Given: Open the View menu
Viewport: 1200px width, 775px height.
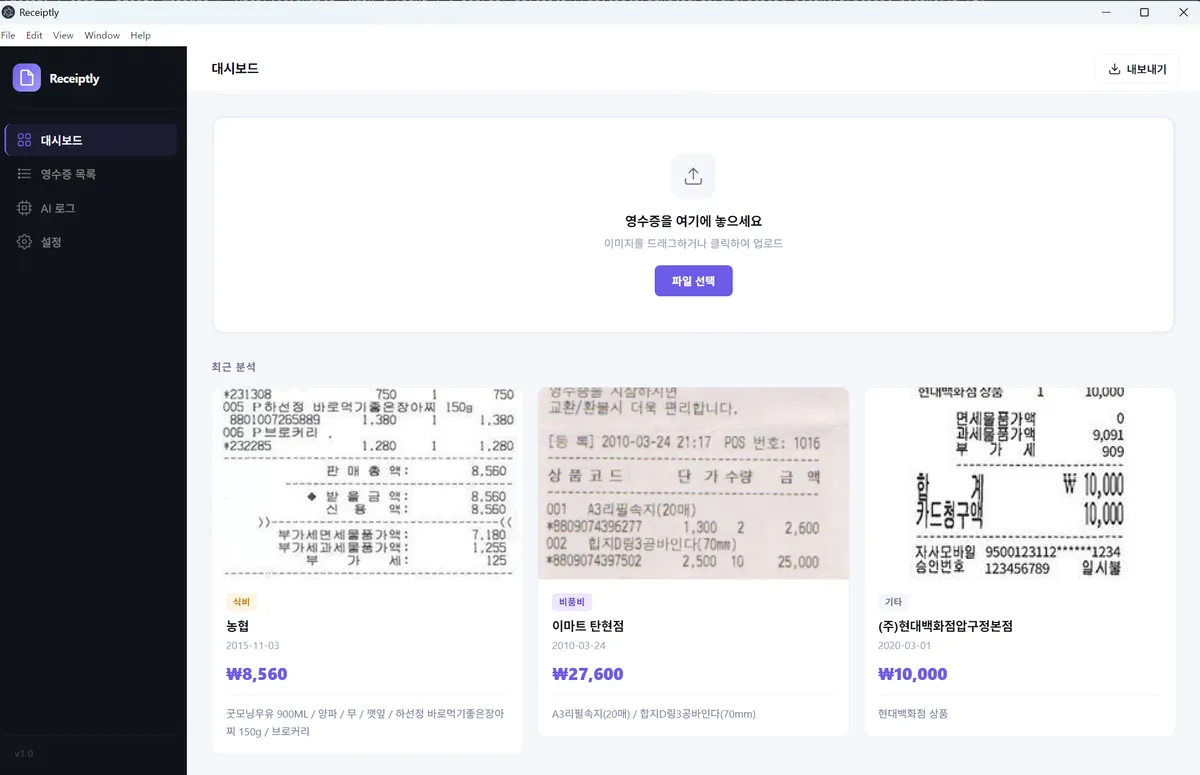Looking at the screenshot, I should [x=62, y=34].
